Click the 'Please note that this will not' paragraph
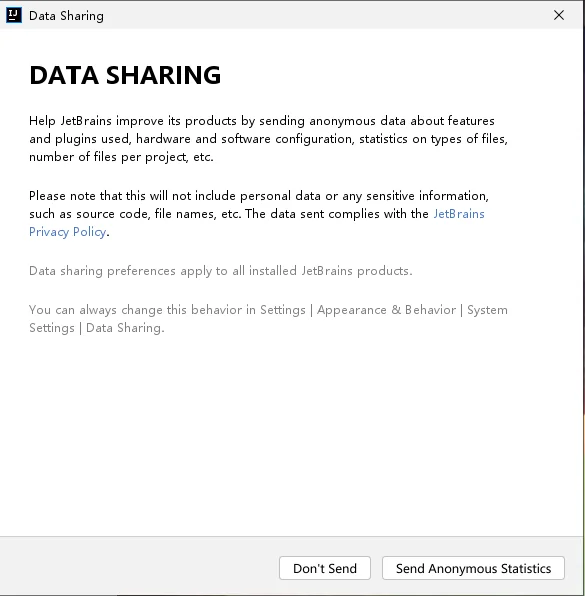 click(x=259, y=214)
